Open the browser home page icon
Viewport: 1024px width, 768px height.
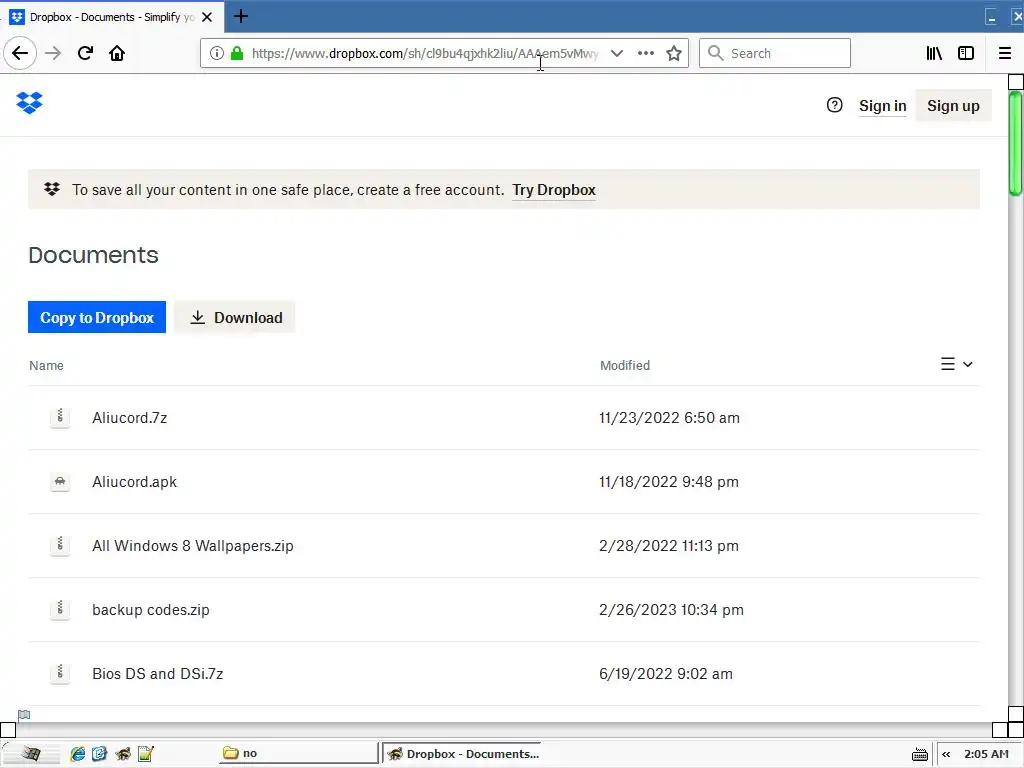[x=117, y=54]
